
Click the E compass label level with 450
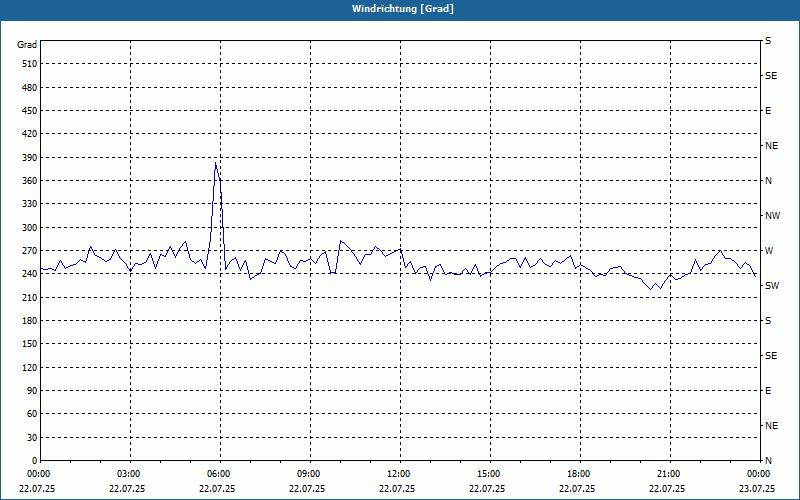point(768,111)
